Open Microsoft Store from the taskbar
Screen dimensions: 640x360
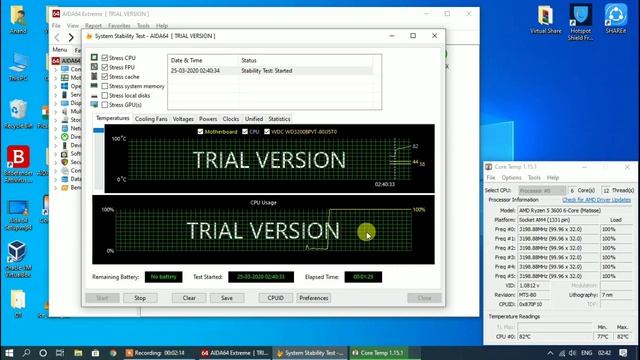click(95, 353)
